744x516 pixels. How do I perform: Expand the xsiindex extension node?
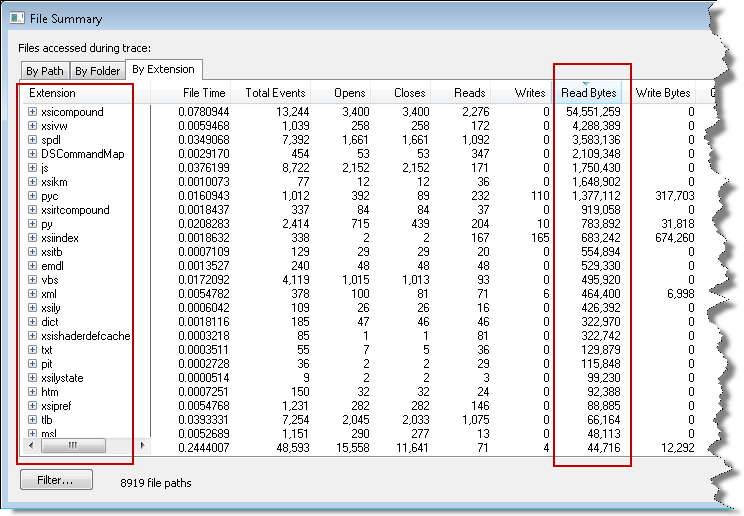[x=33, y=238]
